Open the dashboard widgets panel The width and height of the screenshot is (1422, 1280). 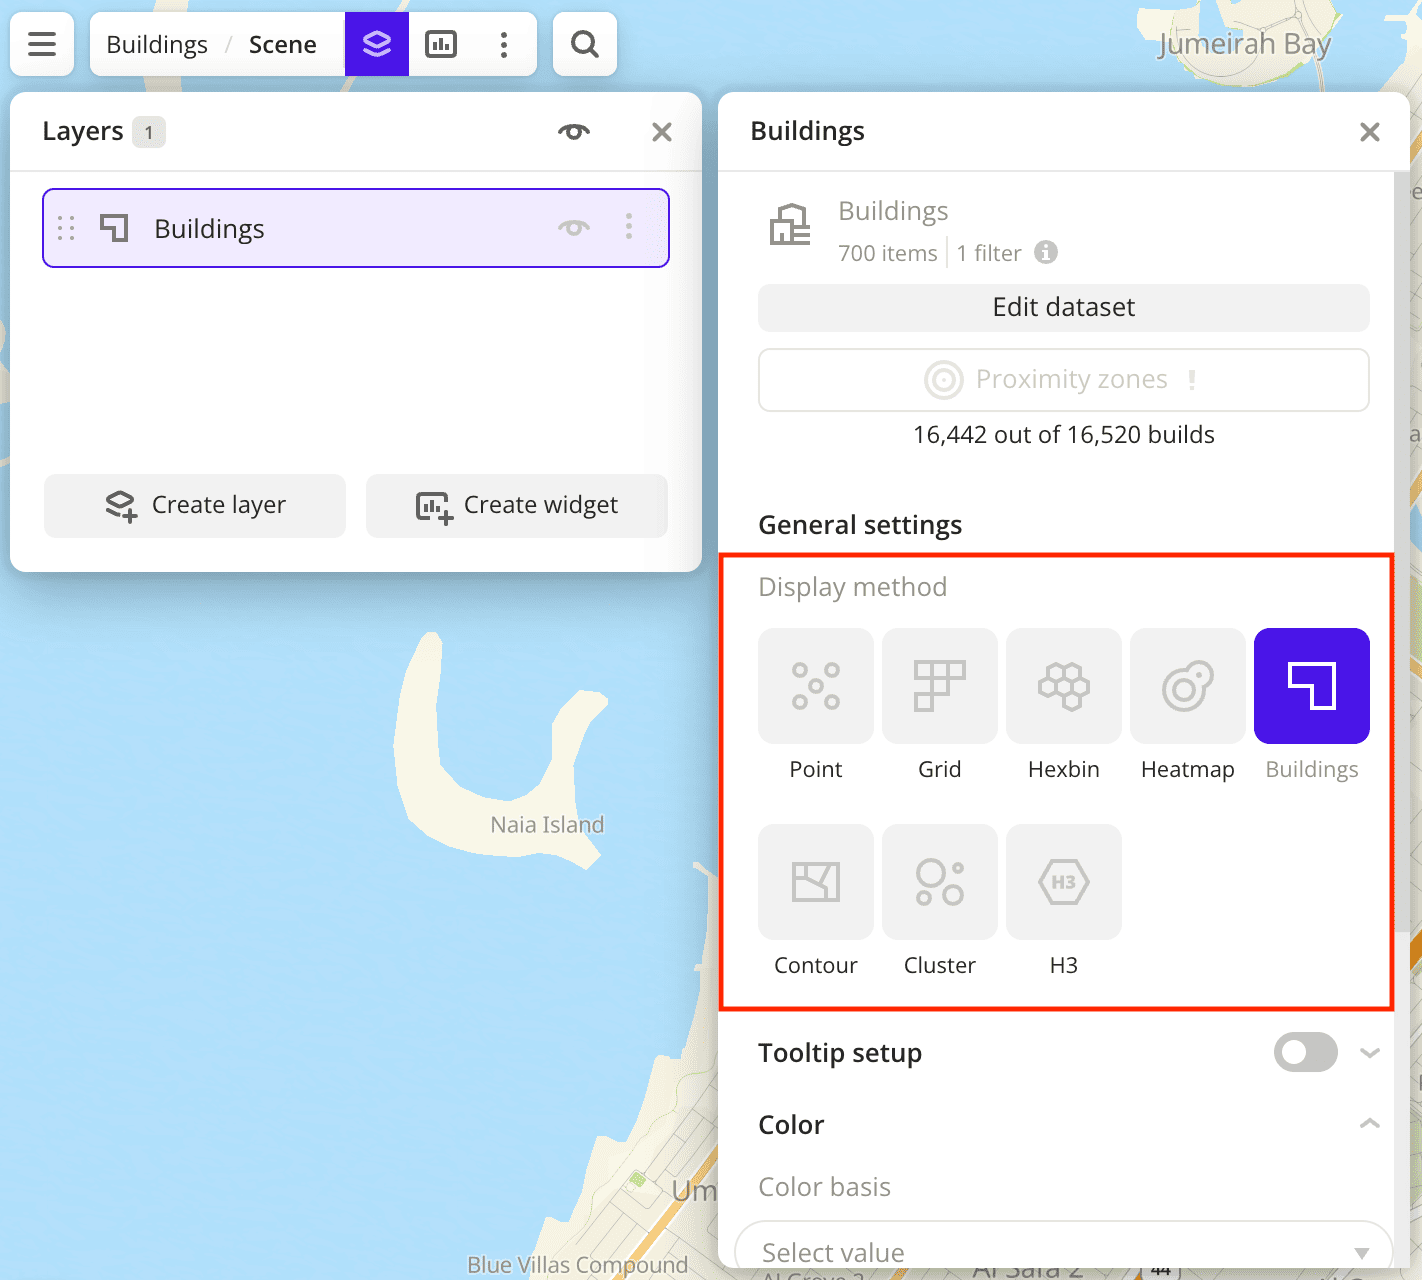[x=441, y=44]
